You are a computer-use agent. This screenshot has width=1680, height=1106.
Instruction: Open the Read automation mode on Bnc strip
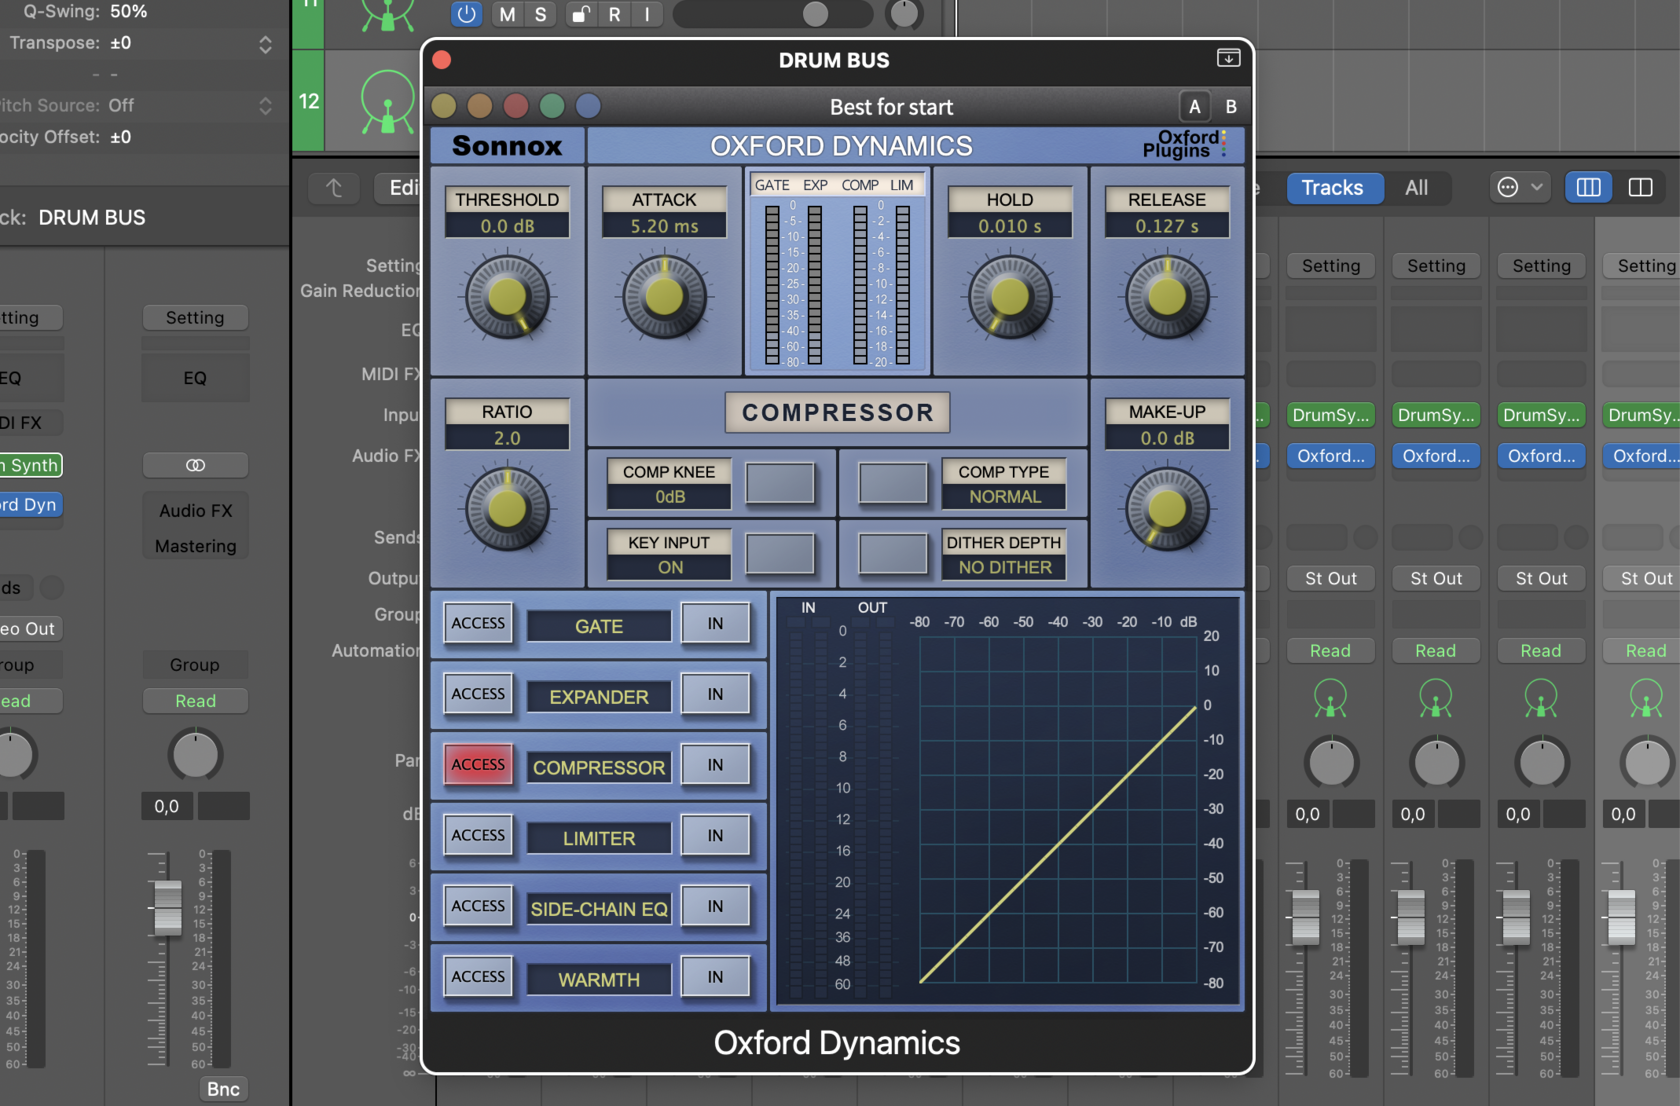pyautogui.click(x=195, y=700)
